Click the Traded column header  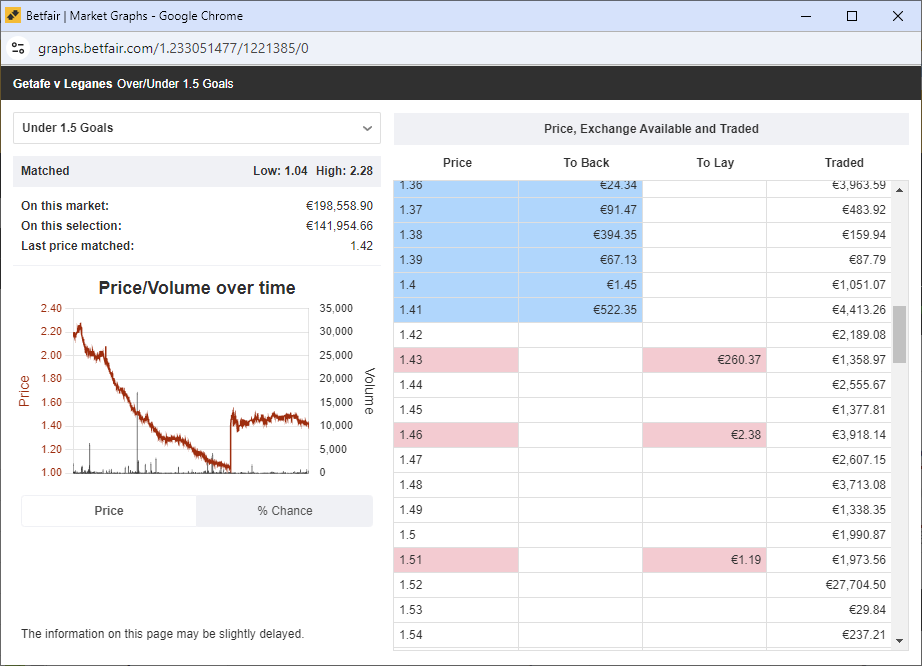pos(844,163)
